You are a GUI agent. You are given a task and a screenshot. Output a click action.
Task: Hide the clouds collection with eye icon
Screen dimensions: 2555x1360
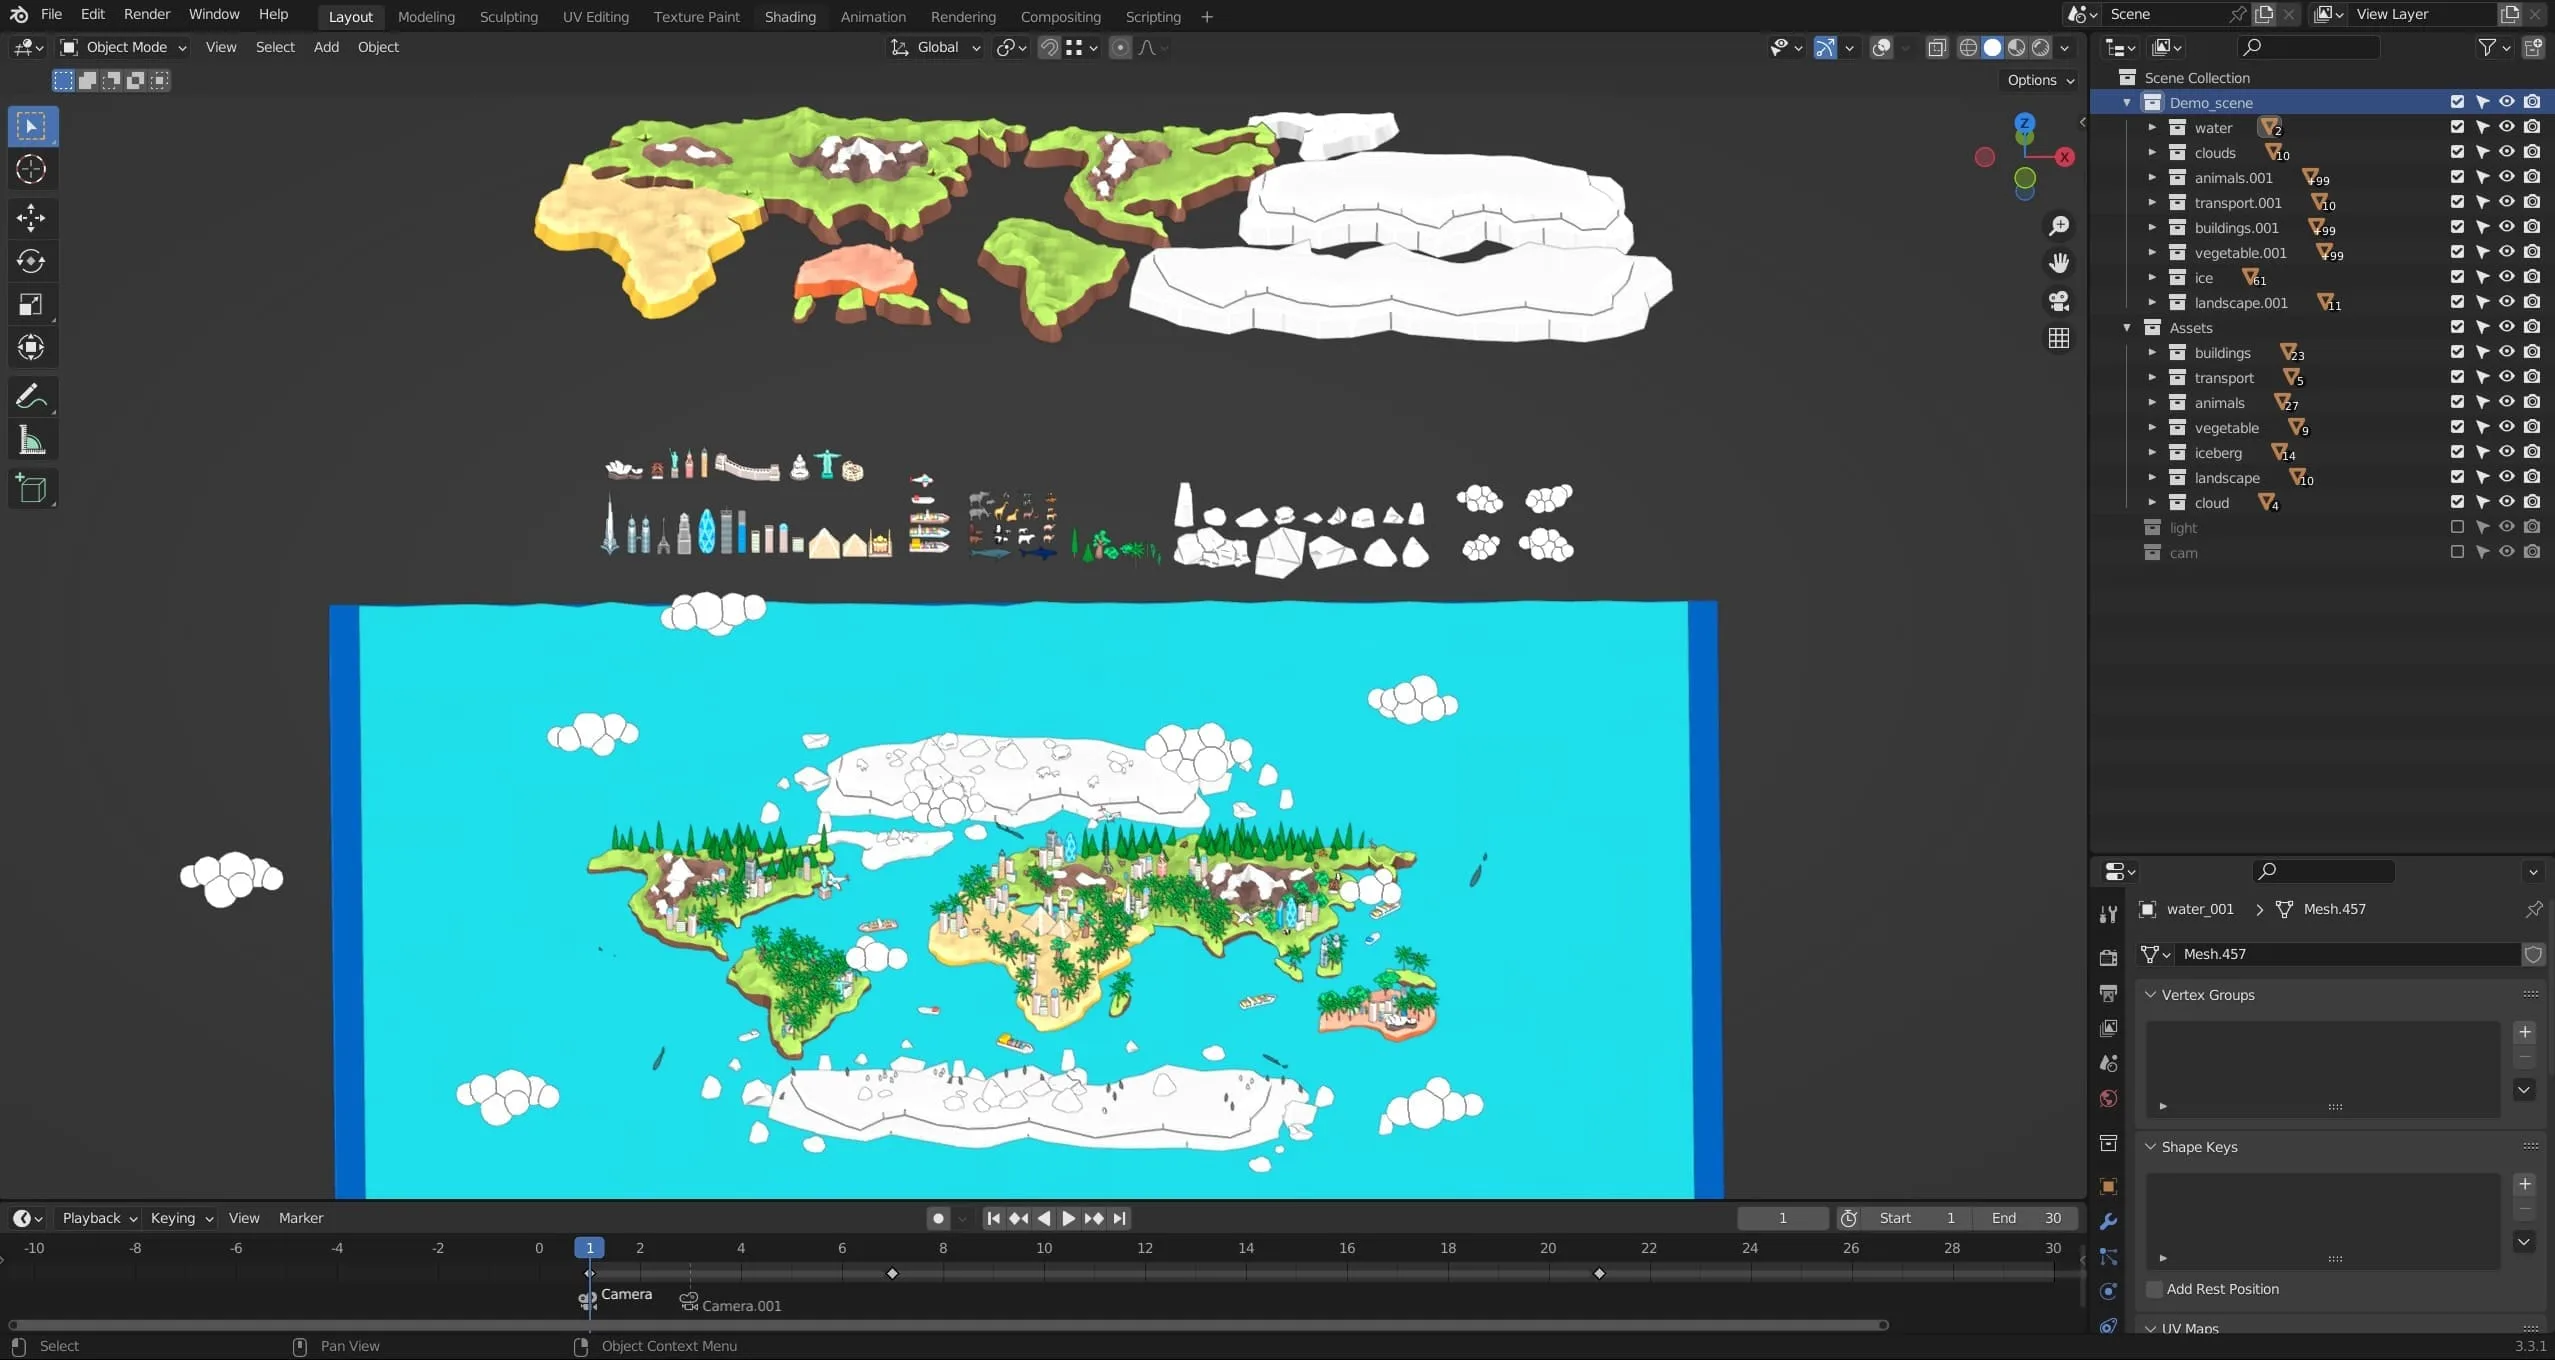[2506, 152]
